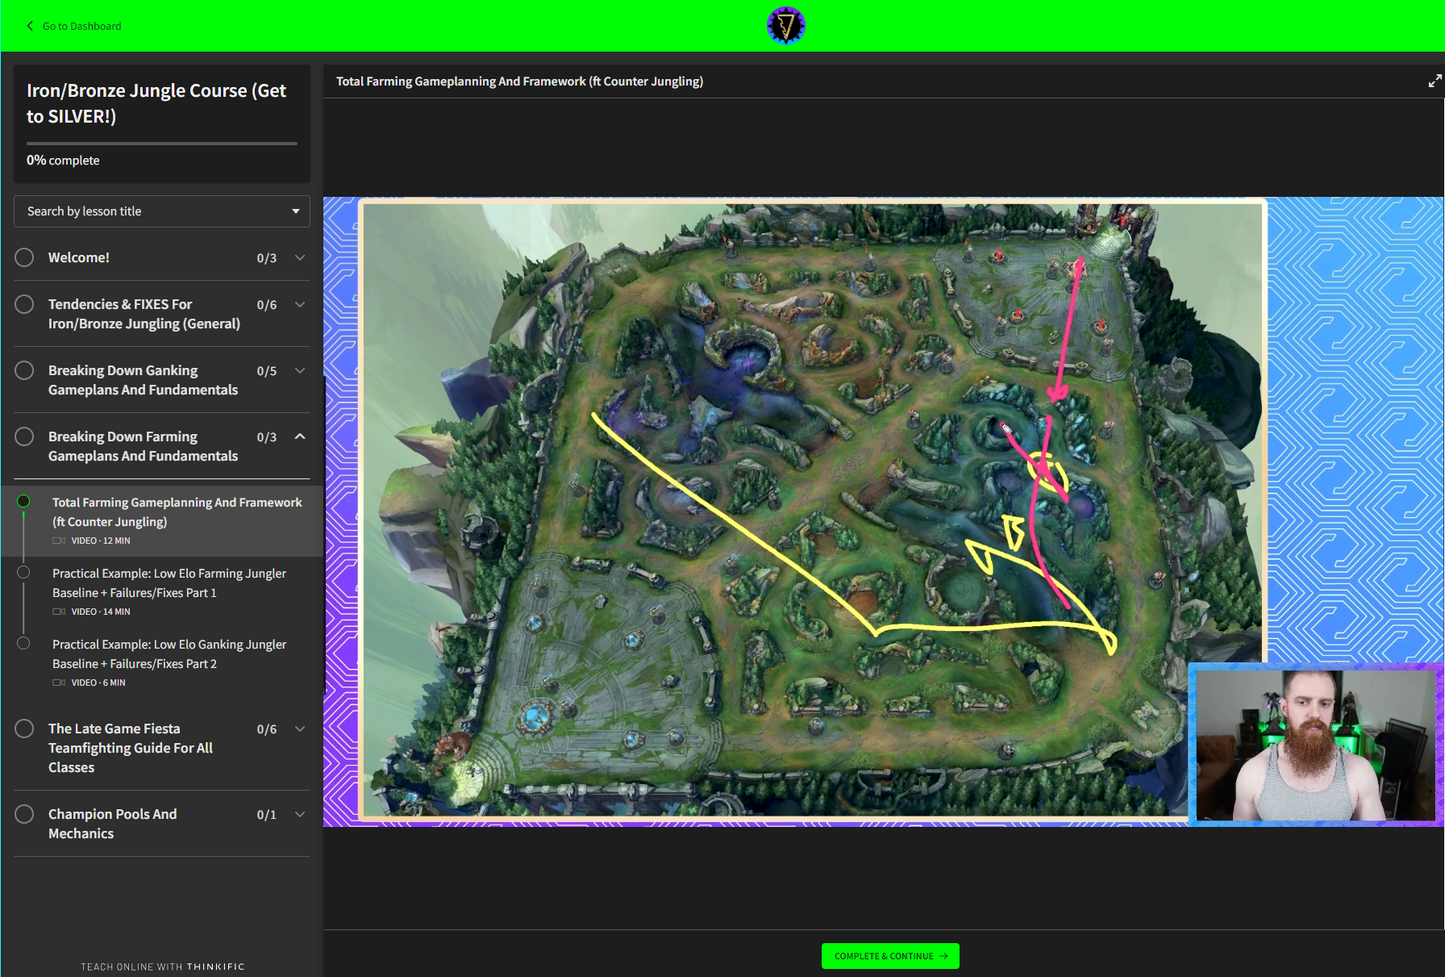The width and height of the screenshot is (1445, 977).
Task: Click the lesson video map area
Action: click(x=812, y=510)
